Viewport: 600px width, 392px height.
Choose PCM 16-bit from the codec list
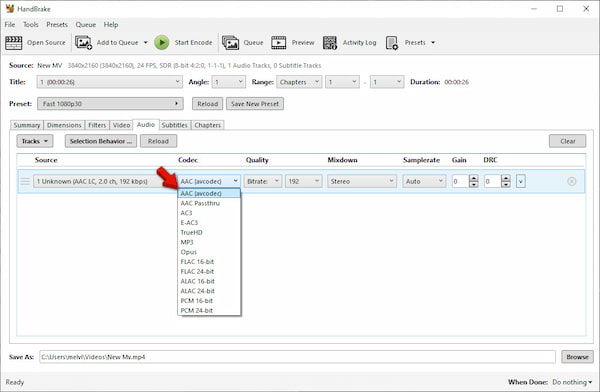(209, 301)
